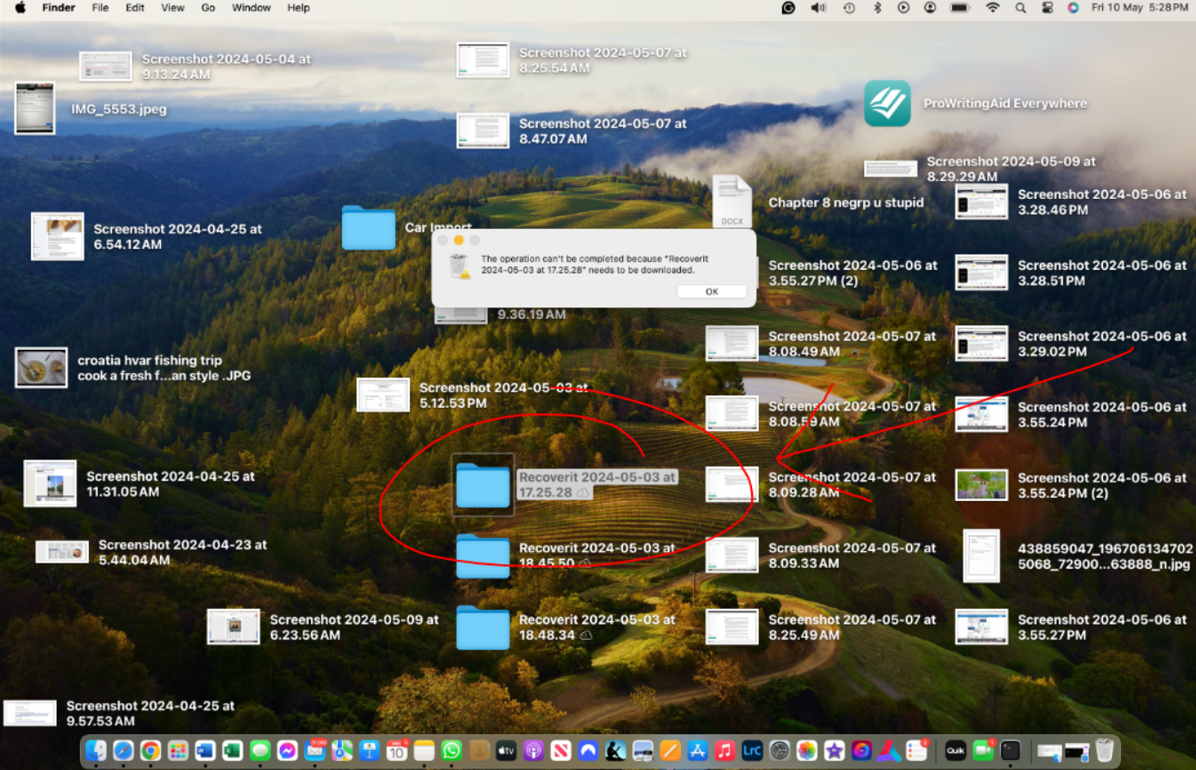Open the Edit menu

point(135,8)
